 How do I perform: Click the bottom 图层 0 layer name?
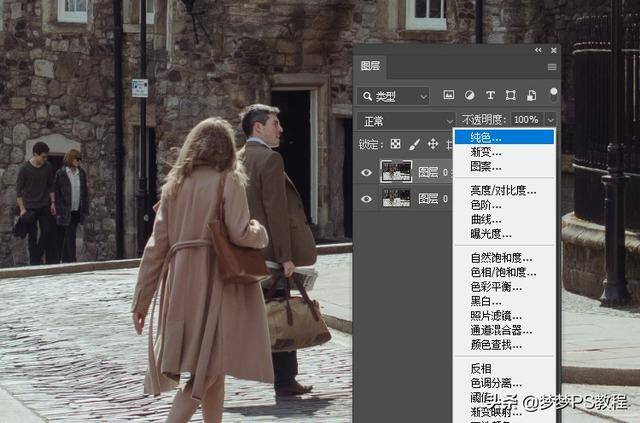pos(433,199)
